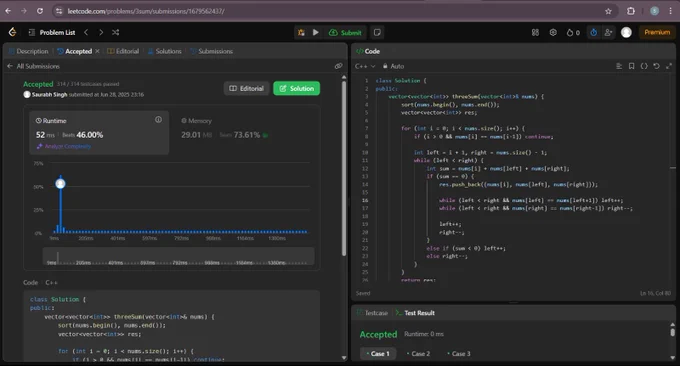
Task: Click the LeetCode logo icon
Action: (x=12, y=32)
